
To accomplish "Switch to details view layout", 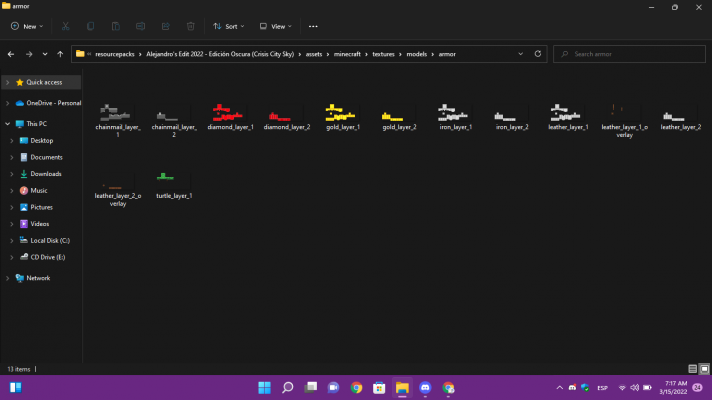I will 692,369.
